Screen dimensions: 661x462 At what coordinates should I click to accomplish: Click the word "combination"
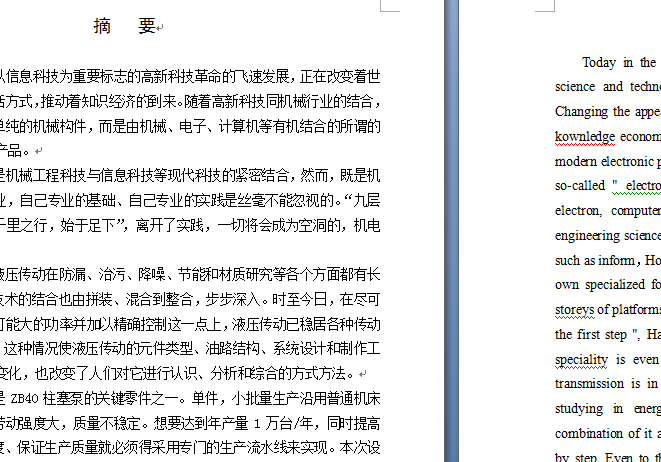point(590,433)
